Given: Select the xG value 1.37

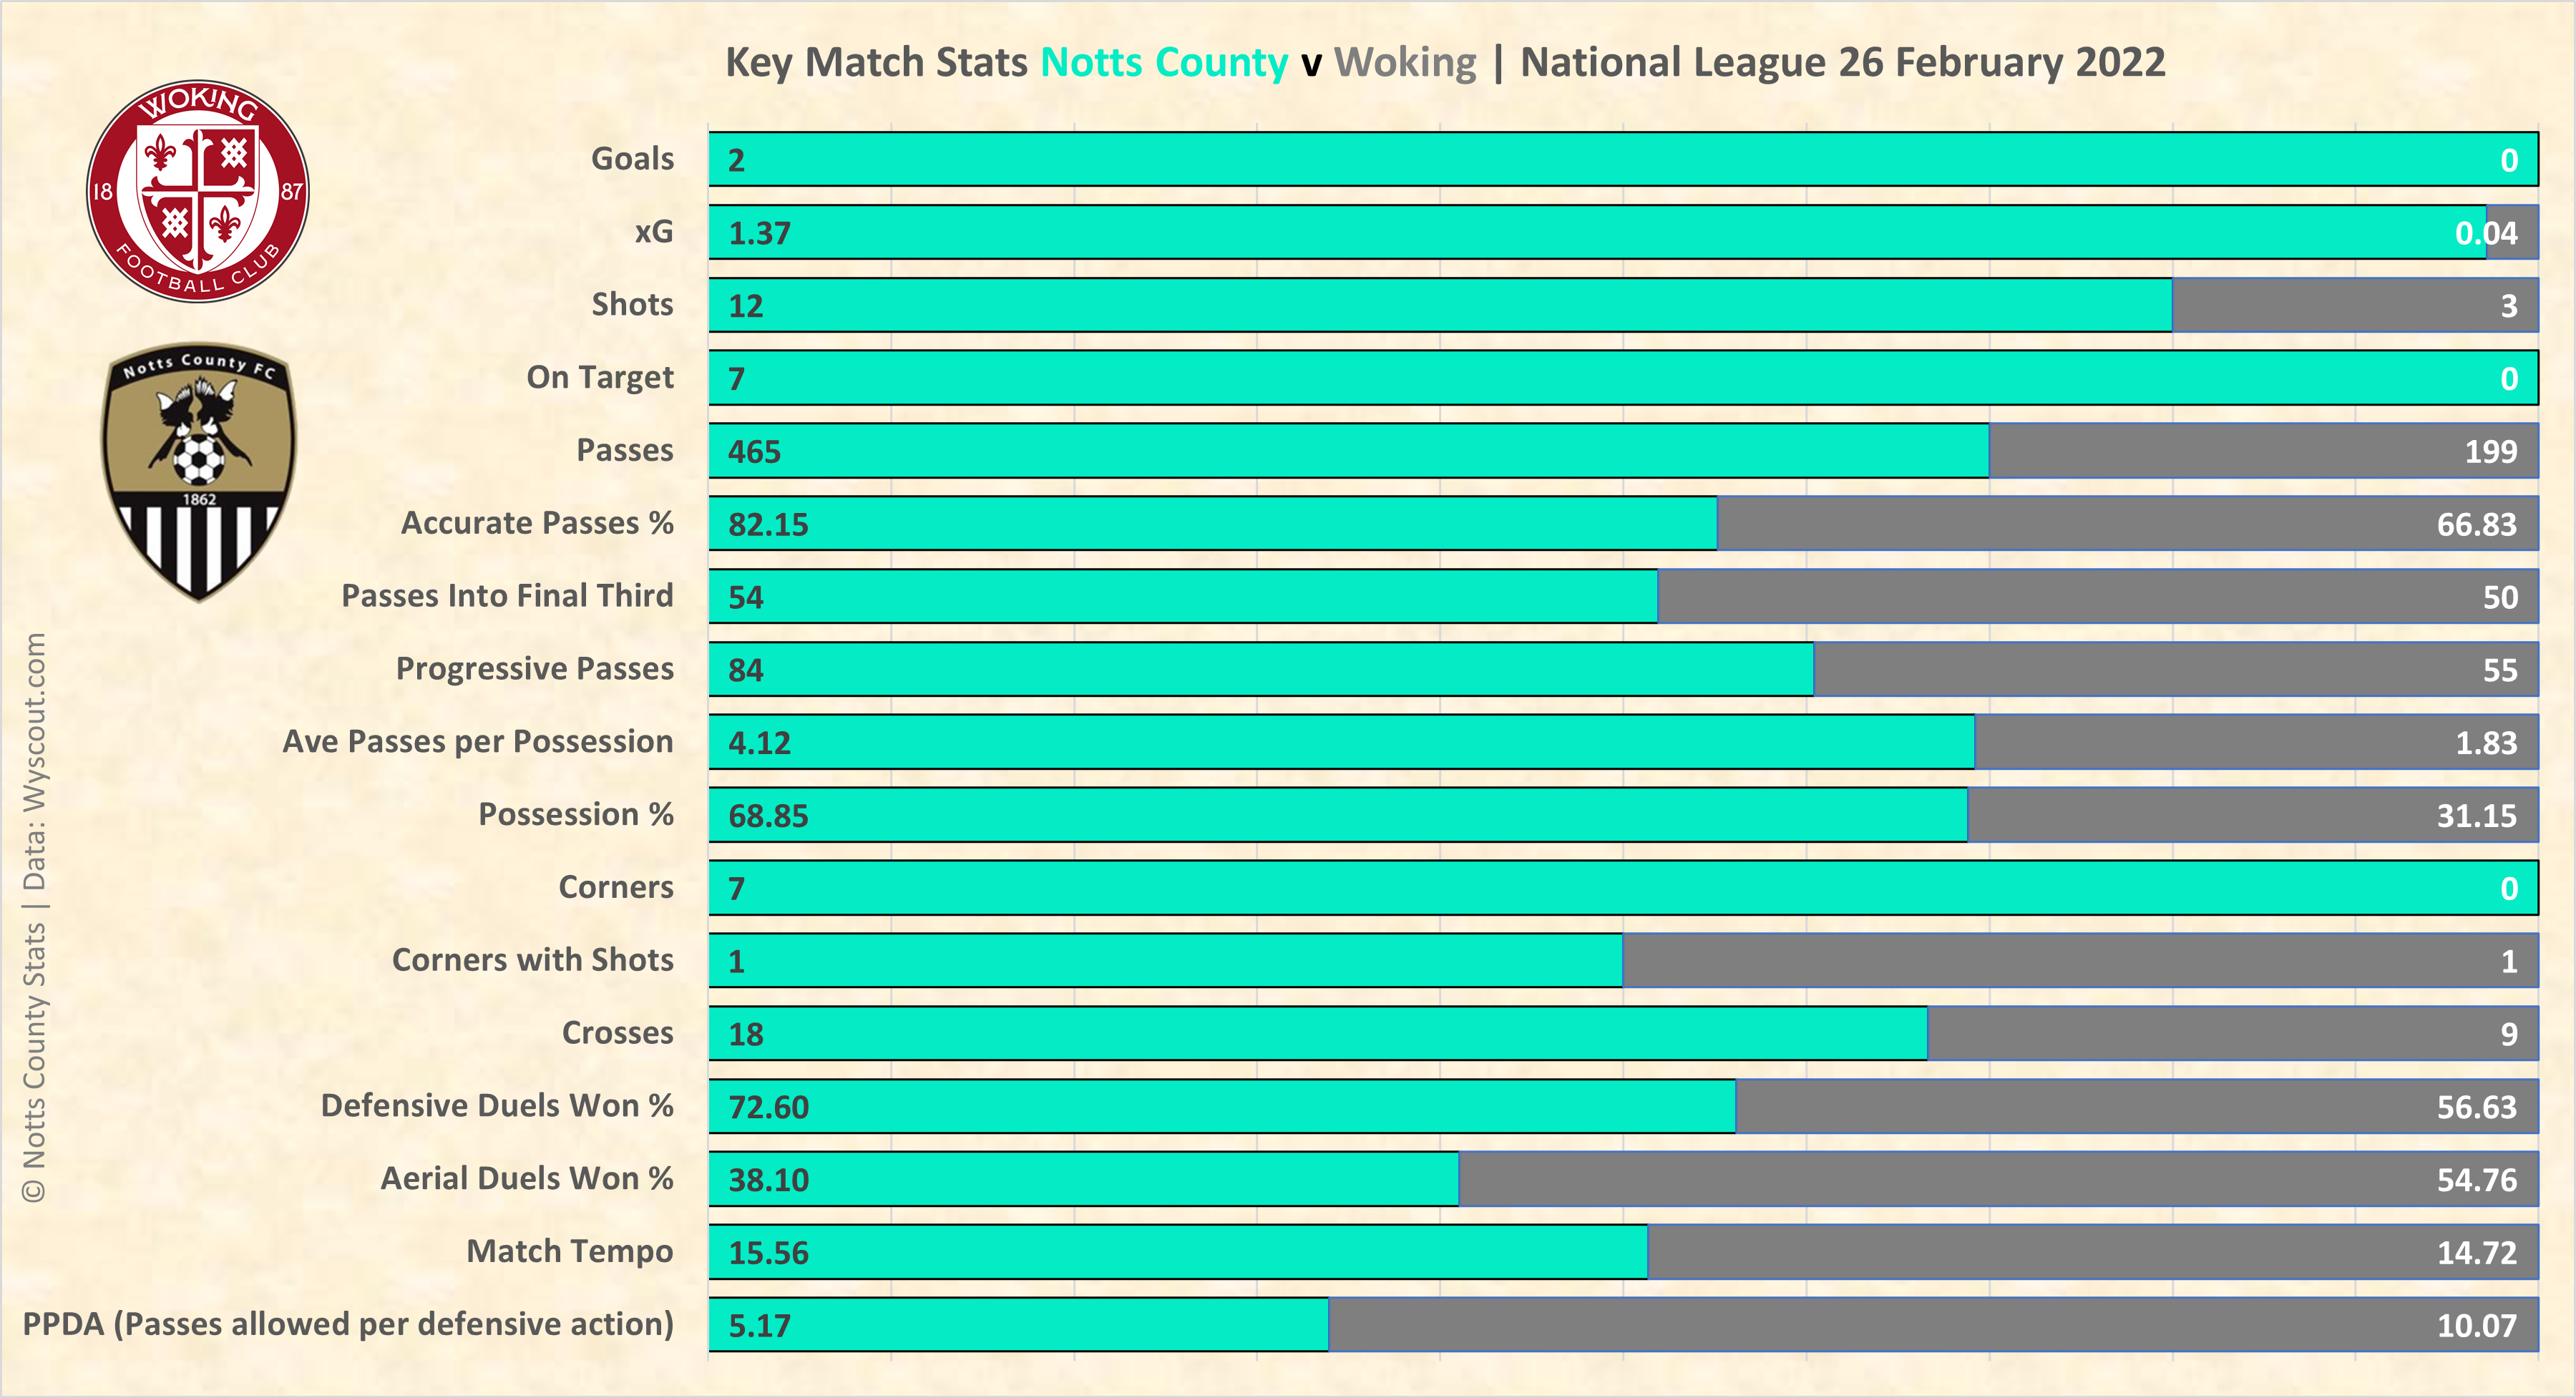Looking at the screenshot, I should (x=760, y=233).
